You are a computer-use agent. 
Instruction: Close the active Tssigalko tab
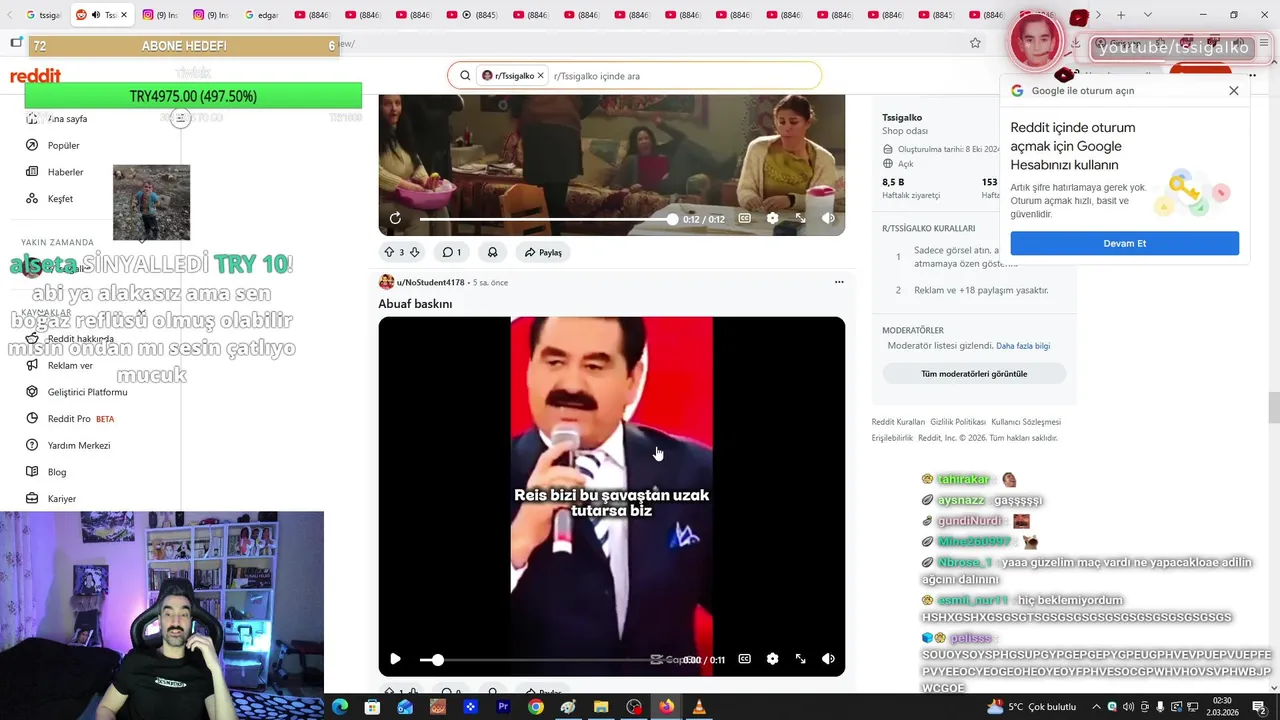[124, 15]
